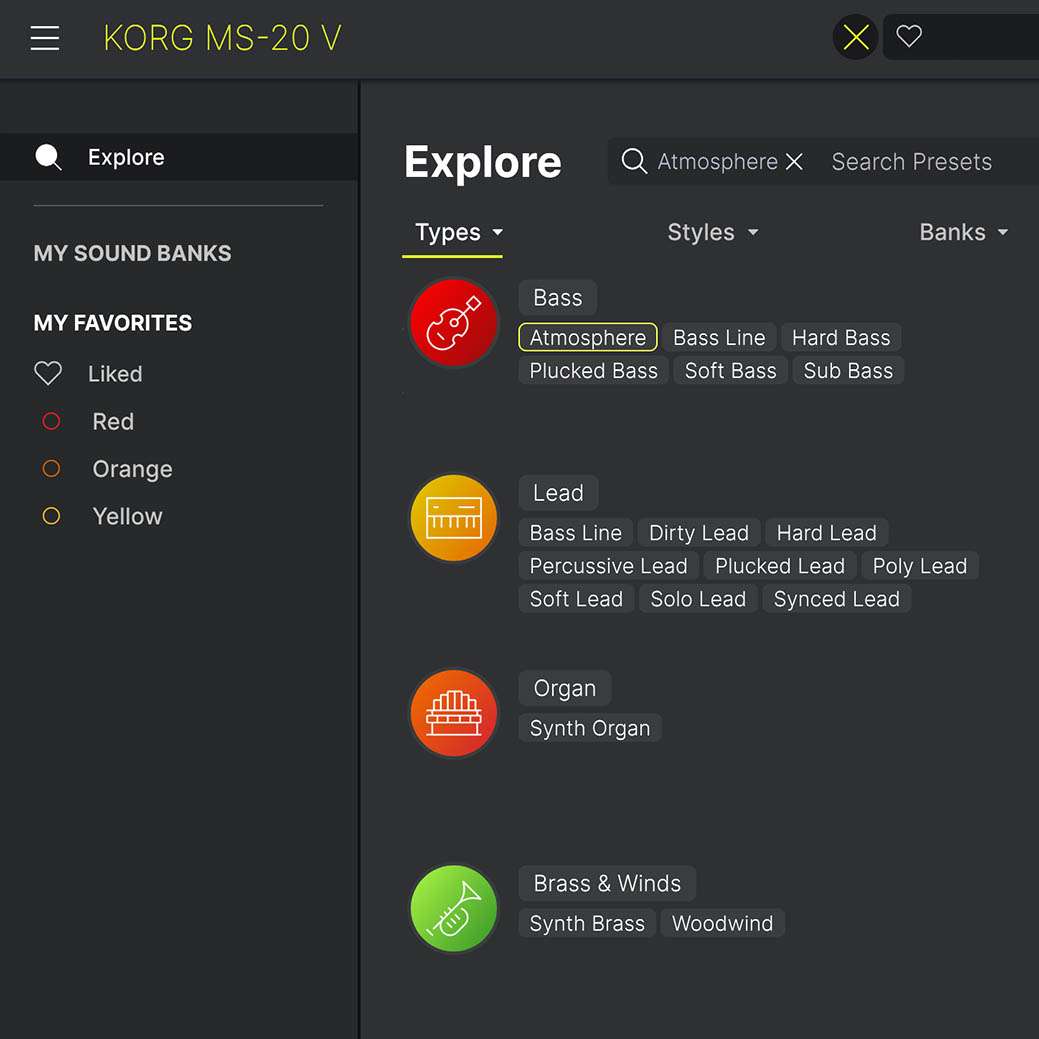Screen dimensions: 1039x1039
Task: Toggle the Sub Bass filter tag
Action: click(x=848, y=370)
